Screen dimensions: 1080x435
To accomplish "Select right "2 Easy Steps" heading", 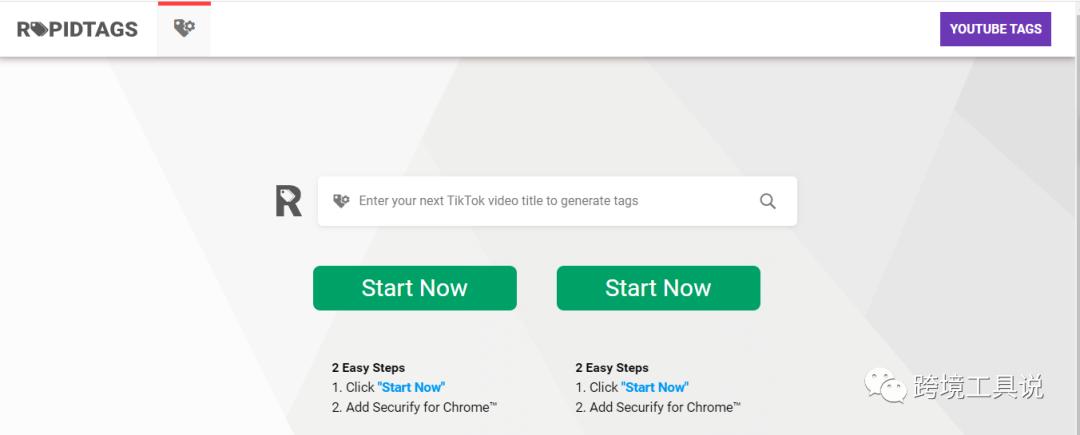I will point(612,368).
